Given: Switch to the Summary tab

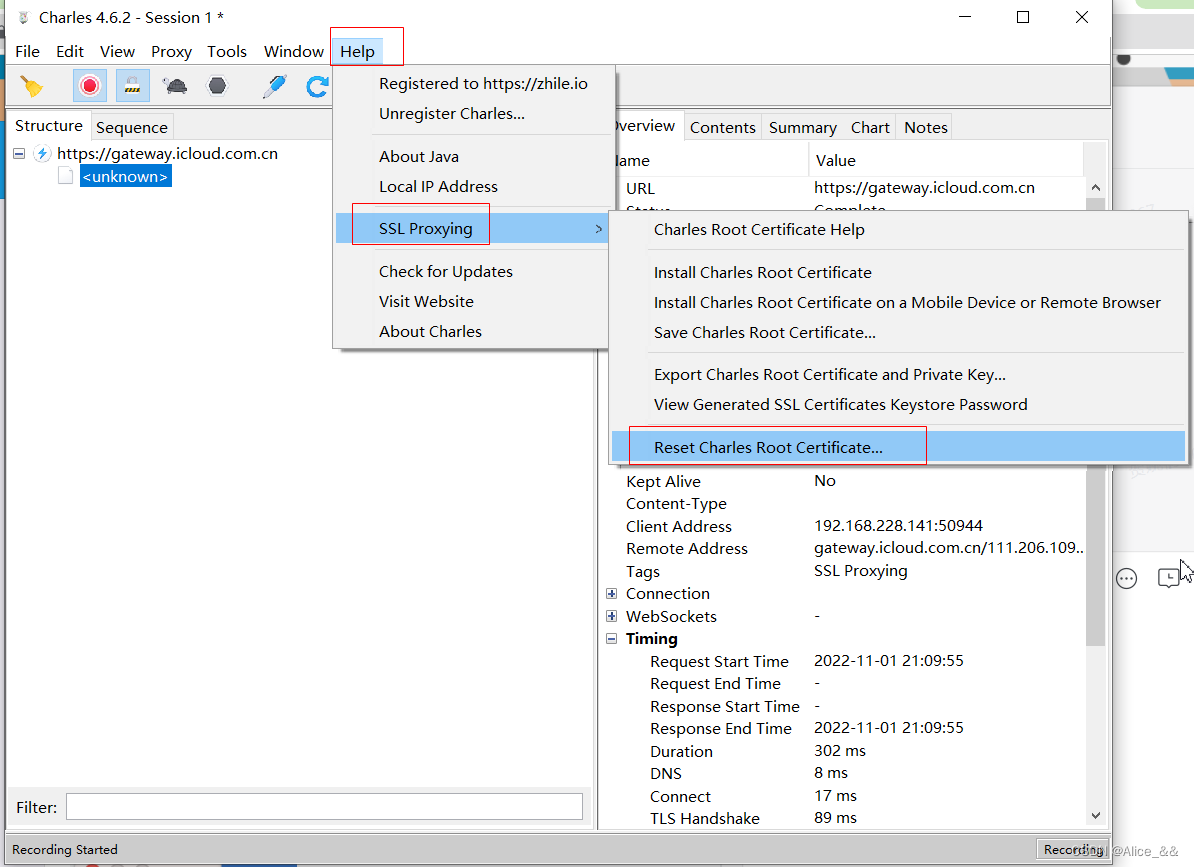Looking at the screenshot, I should [803, 127].
